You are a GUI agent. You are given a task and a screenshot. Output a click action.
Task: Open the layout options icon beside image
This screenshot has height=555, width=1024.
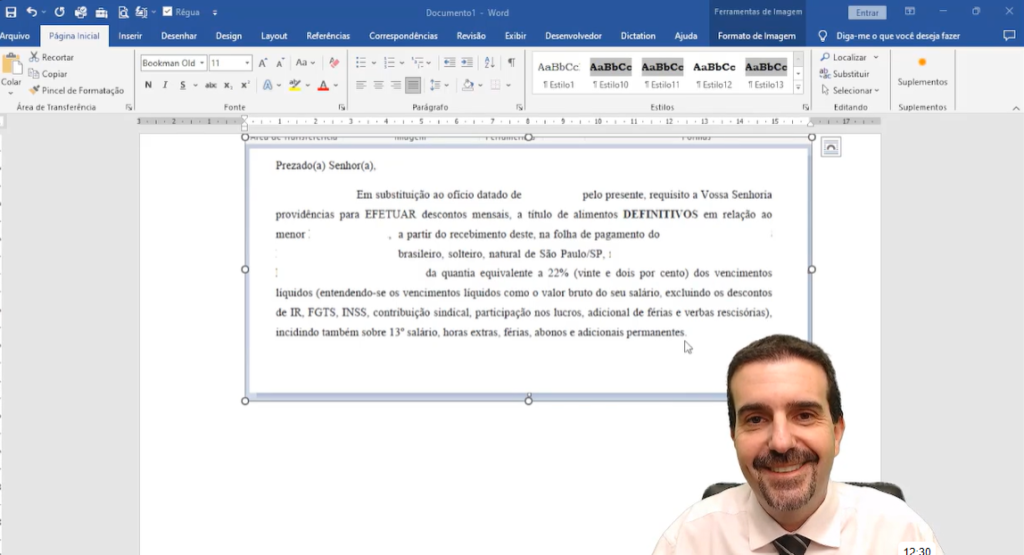830,148
